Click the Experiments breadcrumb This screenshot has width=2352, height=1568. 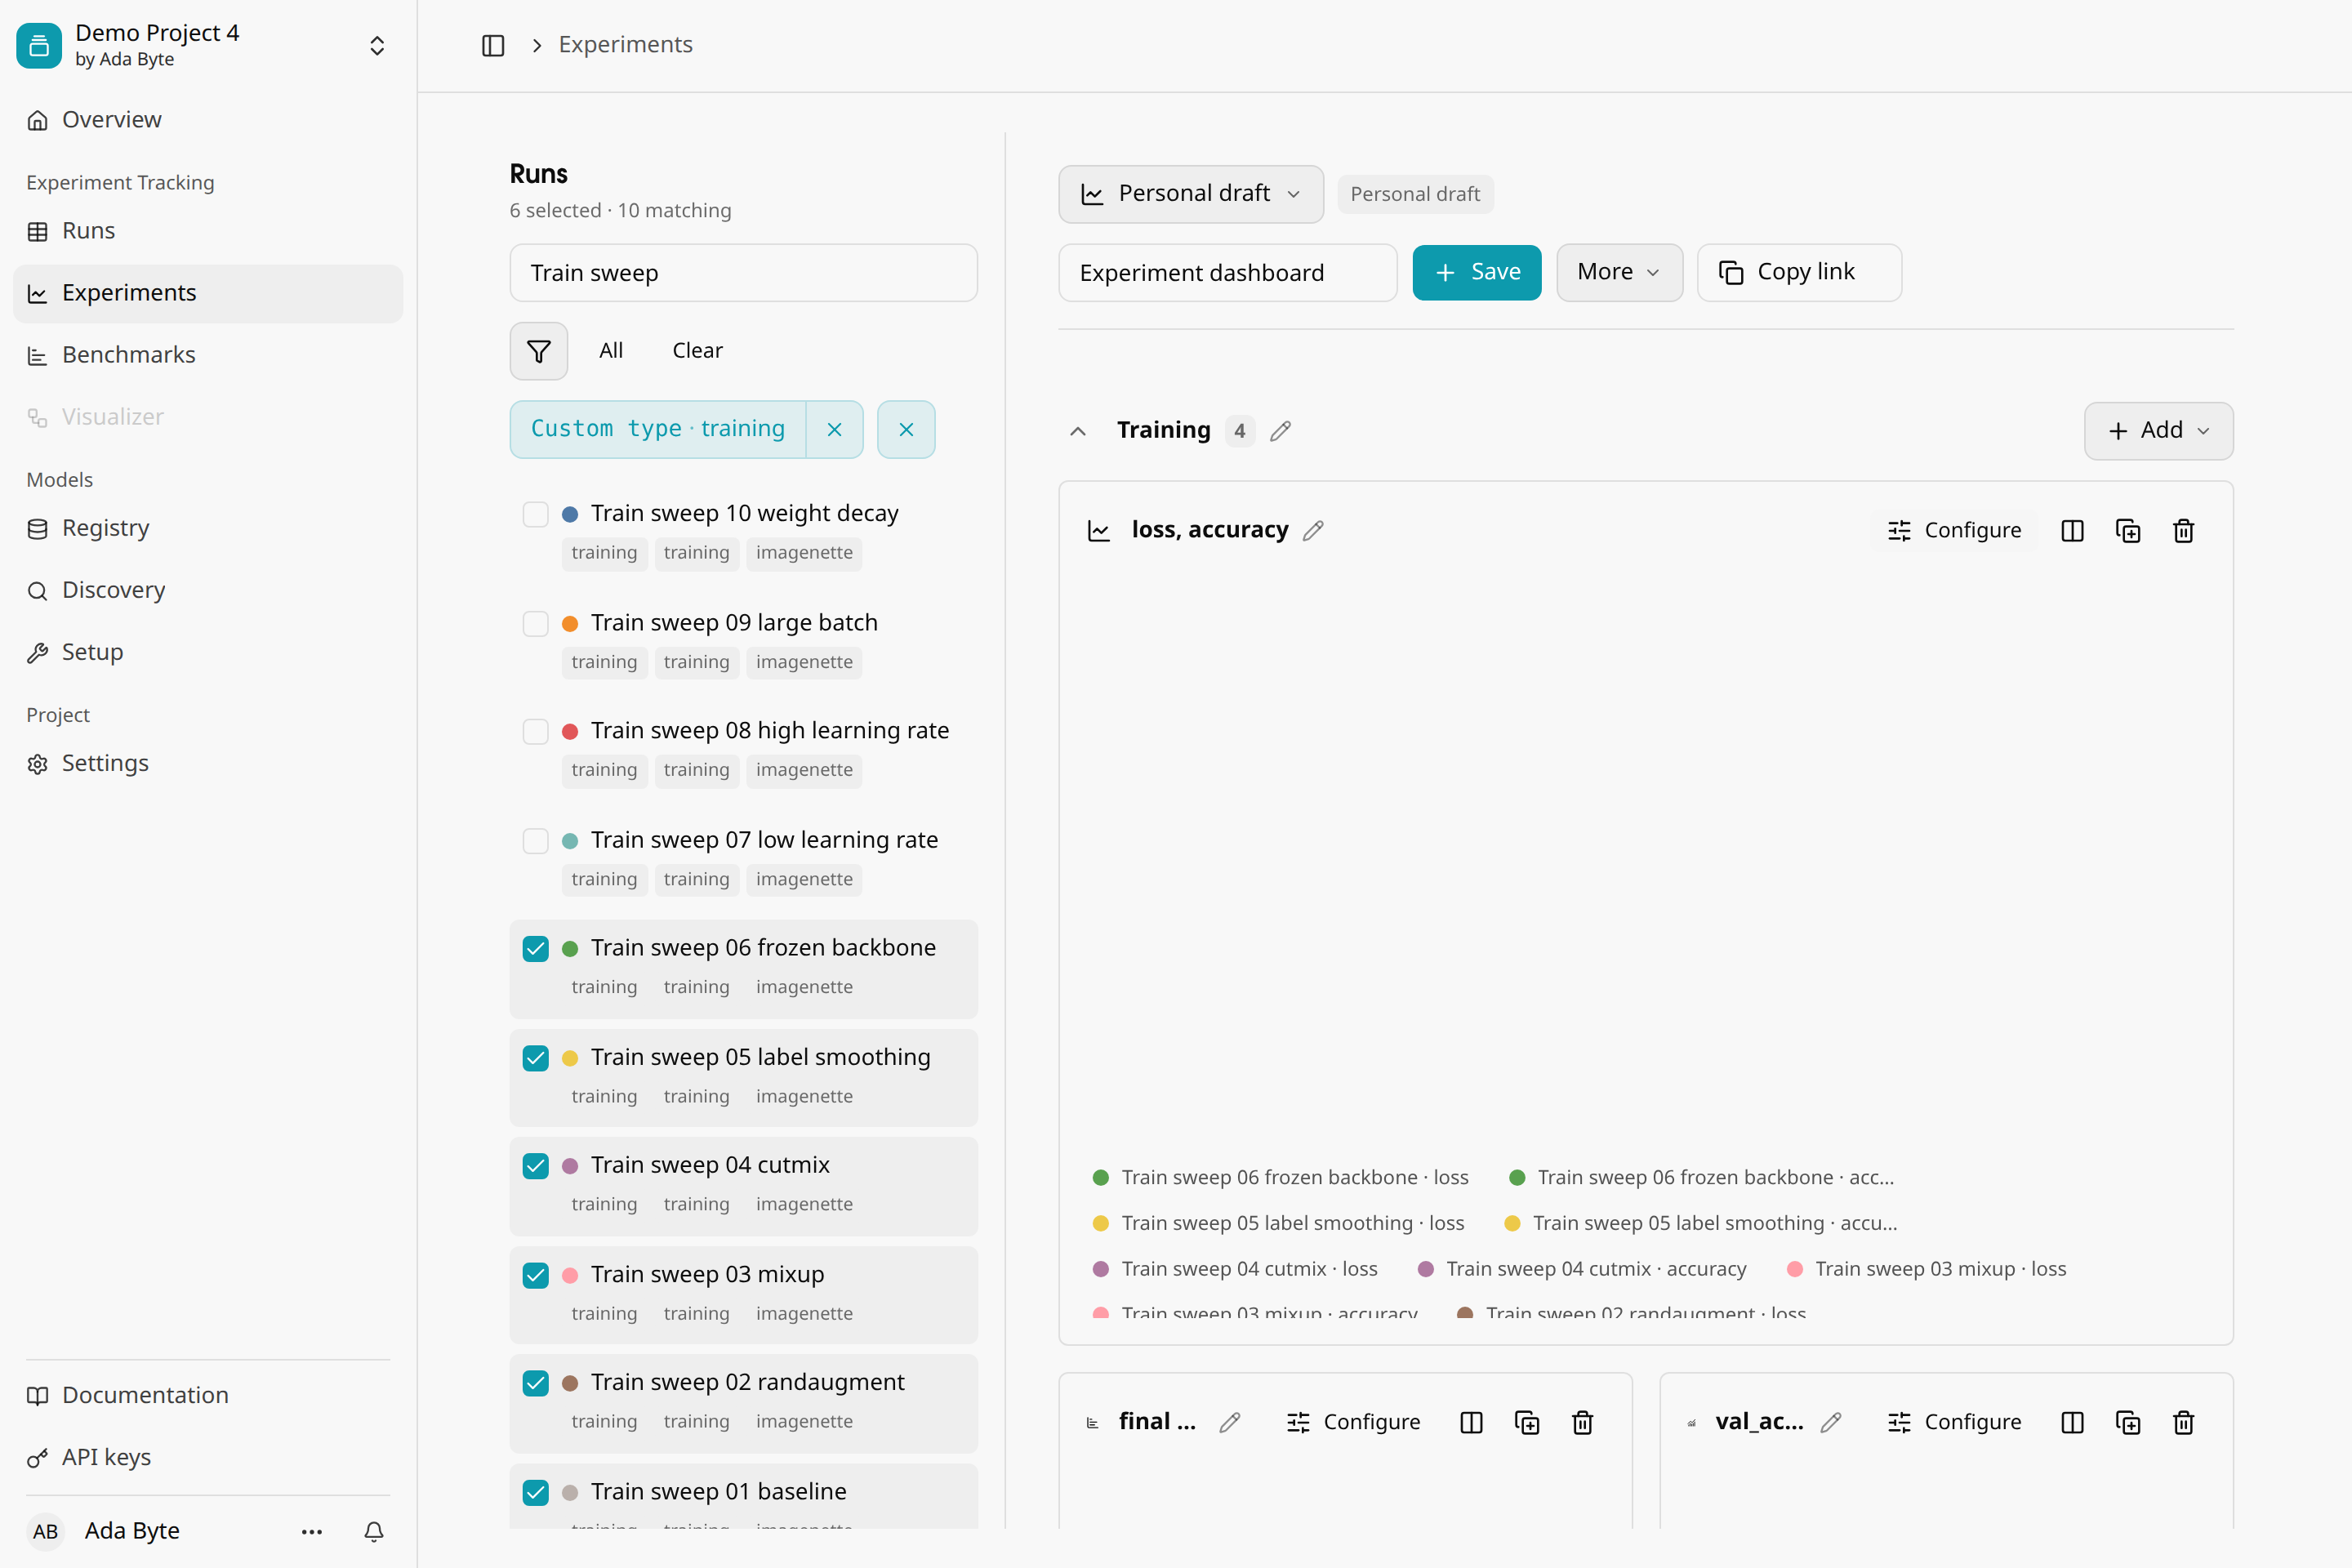pos(625,45)
